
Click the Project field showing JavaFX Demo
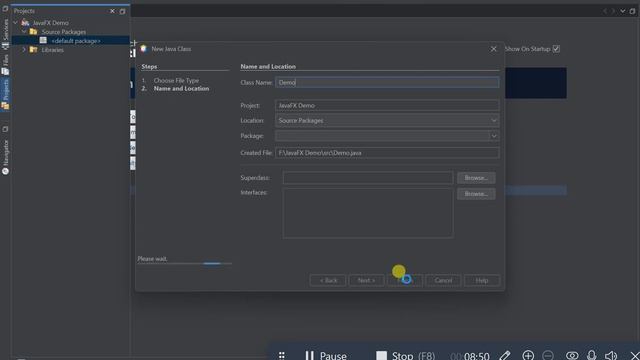[x=387, y=105]
